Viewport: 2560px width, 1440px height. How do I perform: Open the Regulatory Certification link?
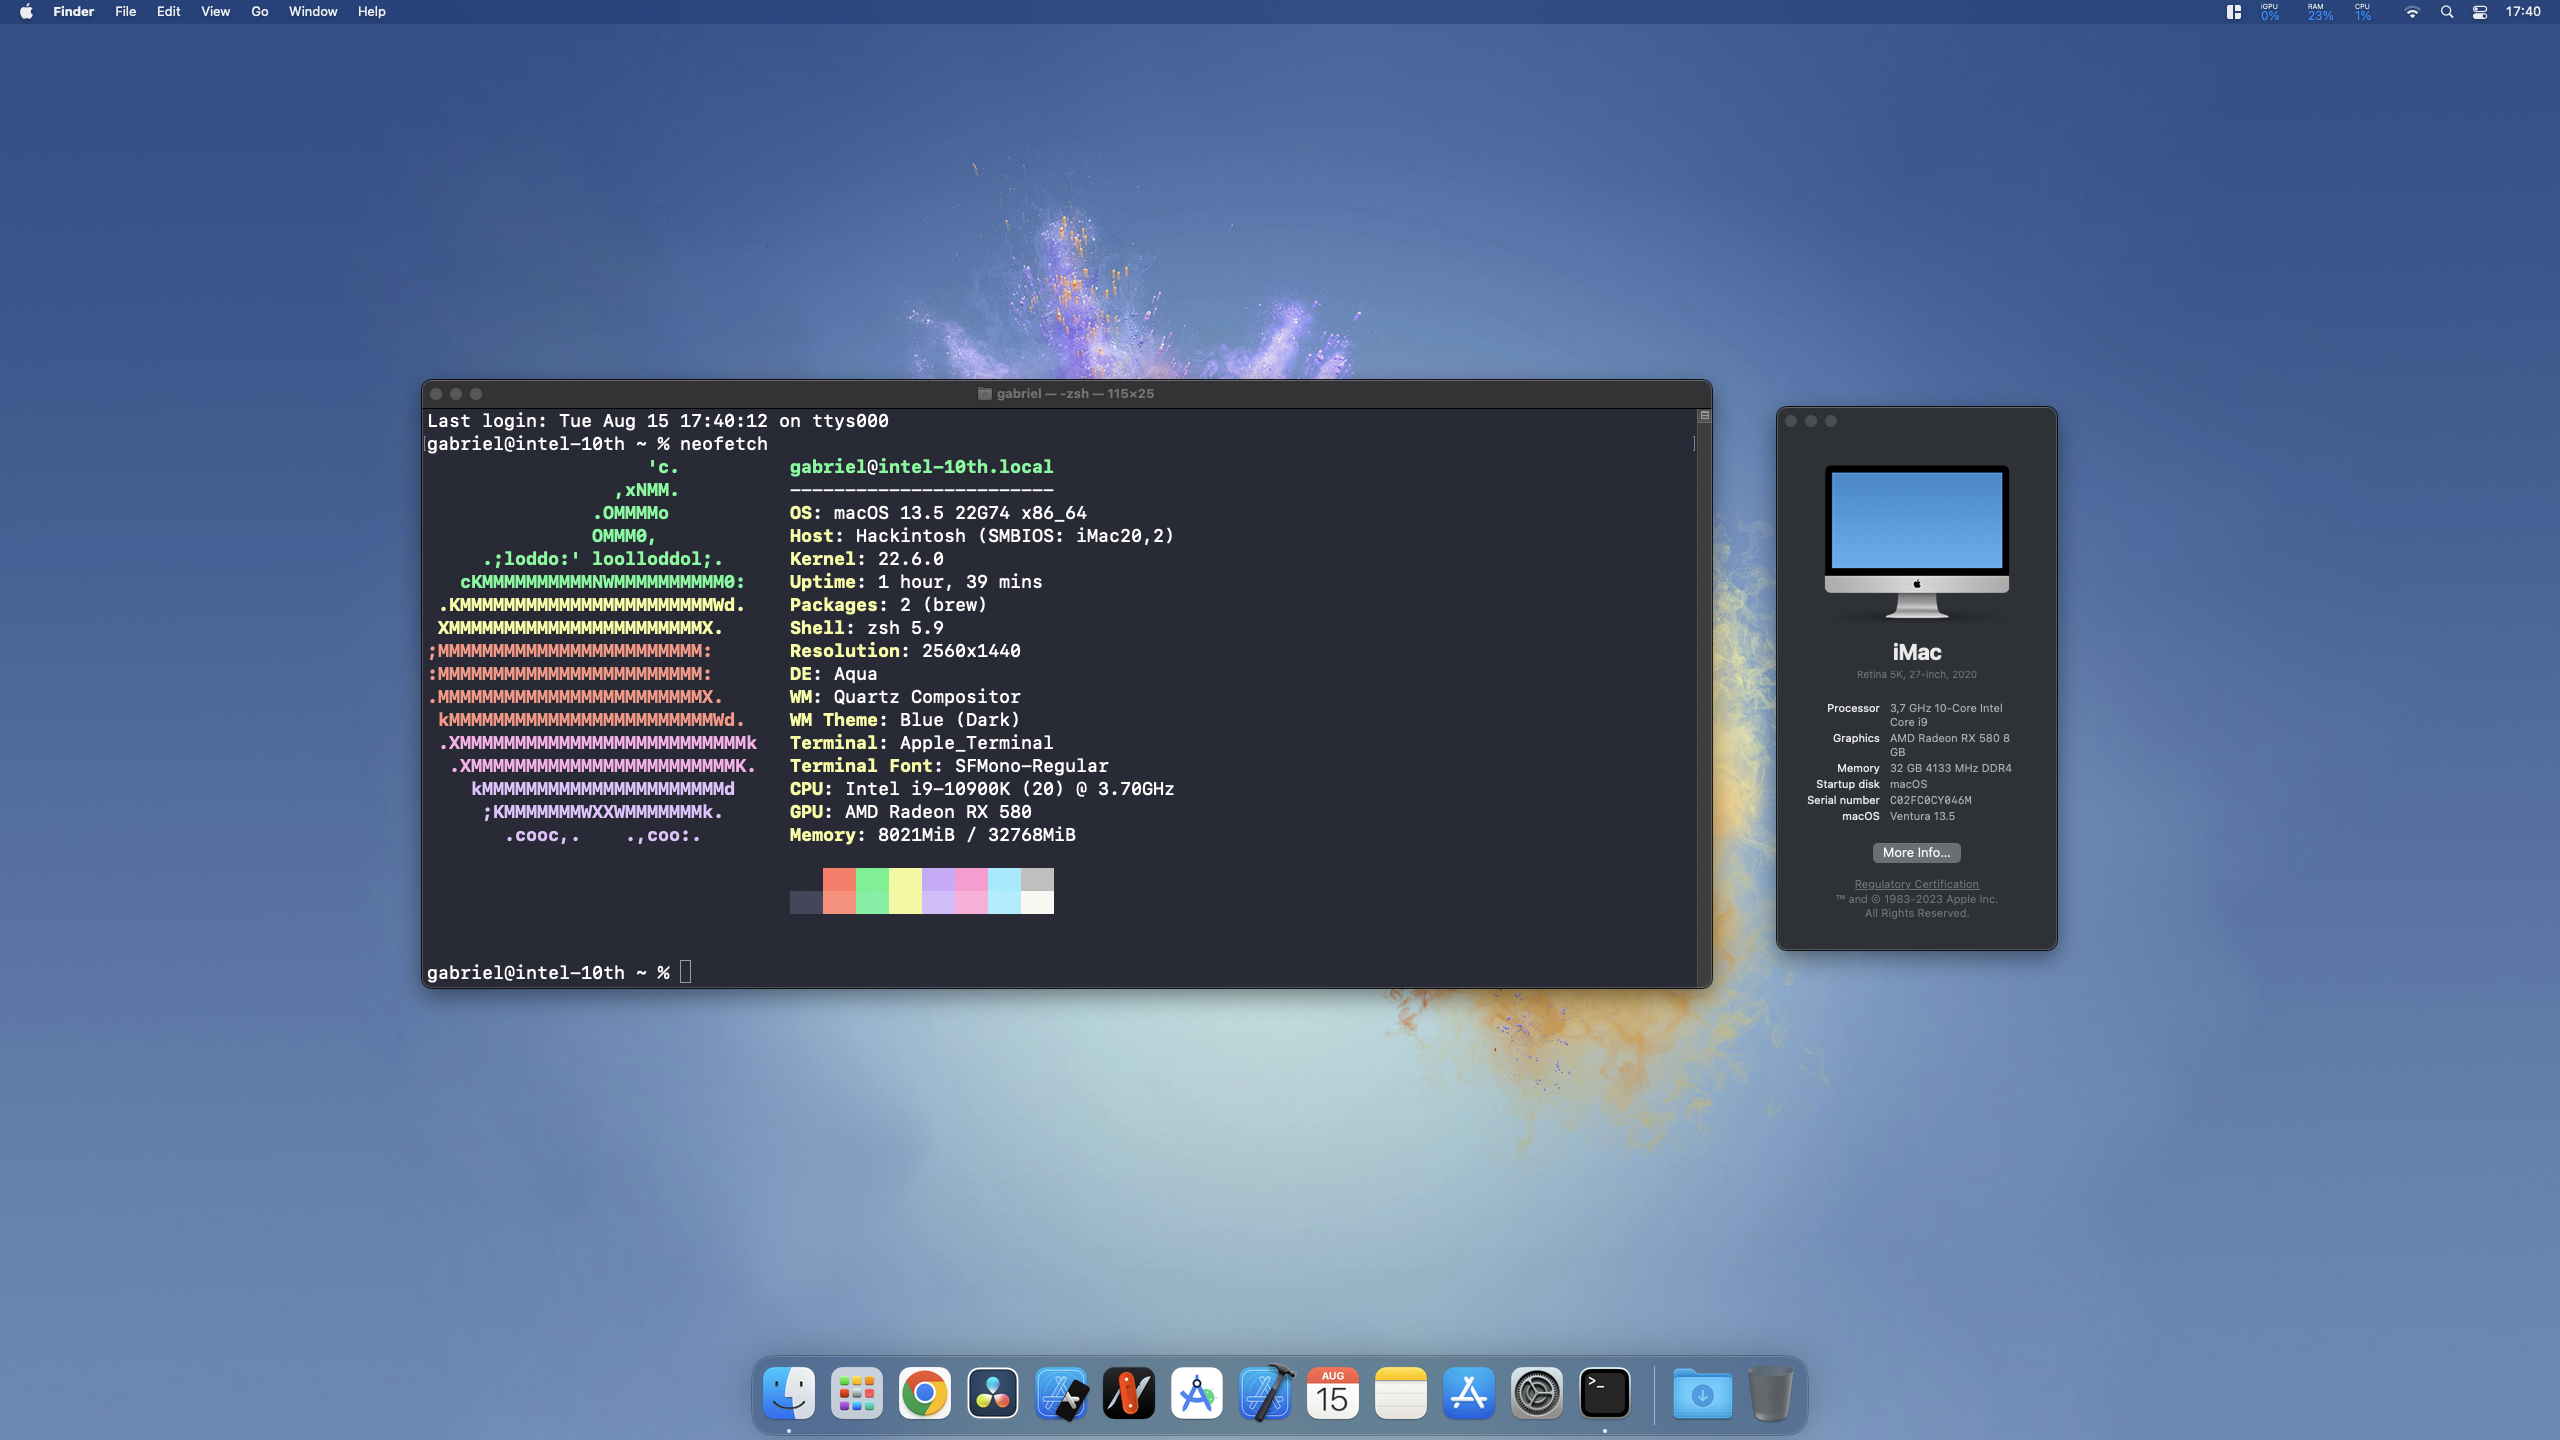tap(1915, 884)
